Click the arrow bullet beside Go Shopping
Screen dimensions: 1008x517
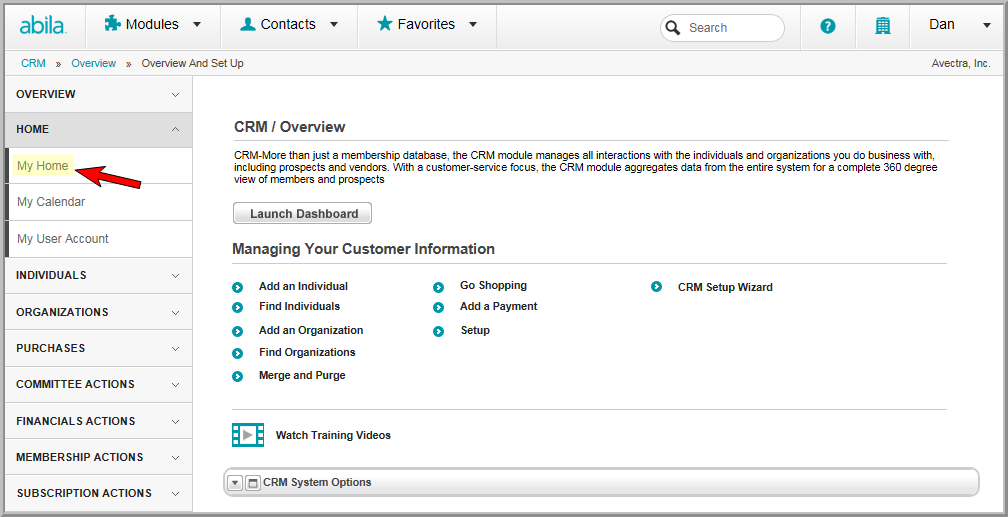[438, 287]
